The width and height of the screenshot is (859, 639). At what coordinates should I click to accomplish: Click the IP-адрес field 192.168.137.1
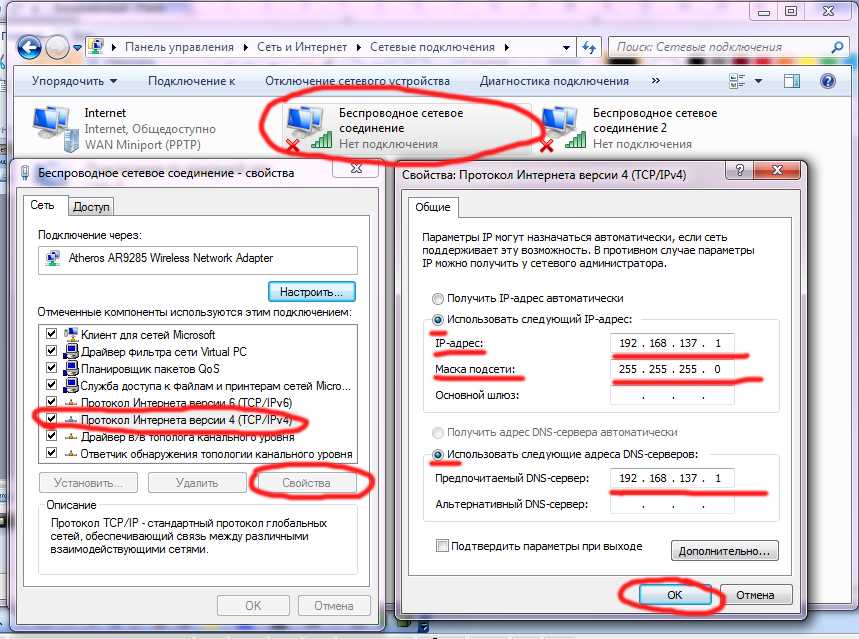pyautogui.click(x=672, y=344)
